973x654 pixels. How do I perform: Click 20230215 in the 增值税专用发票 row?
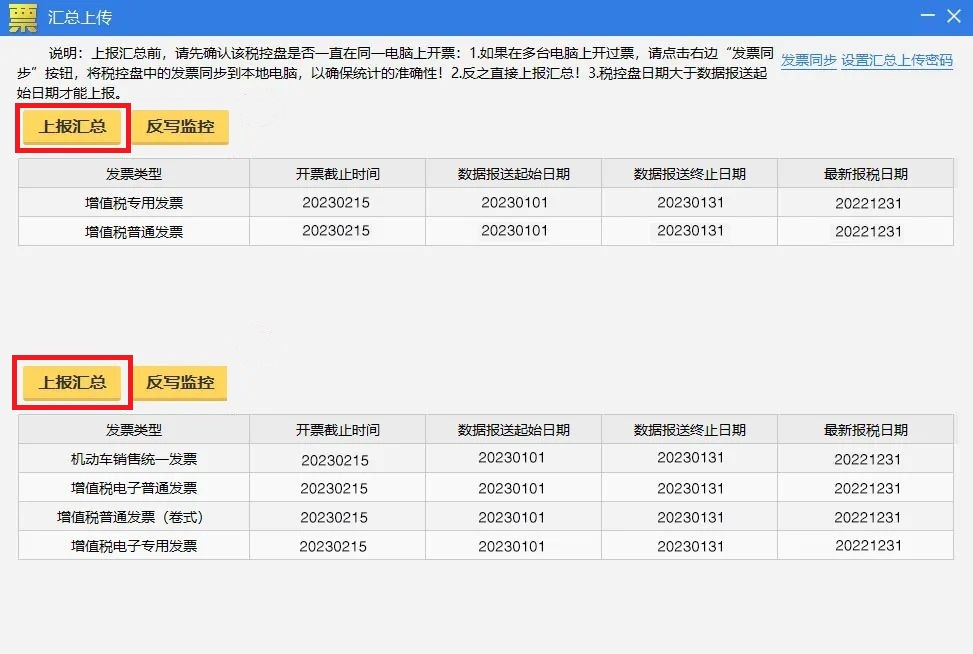click(x=336, y=203)
